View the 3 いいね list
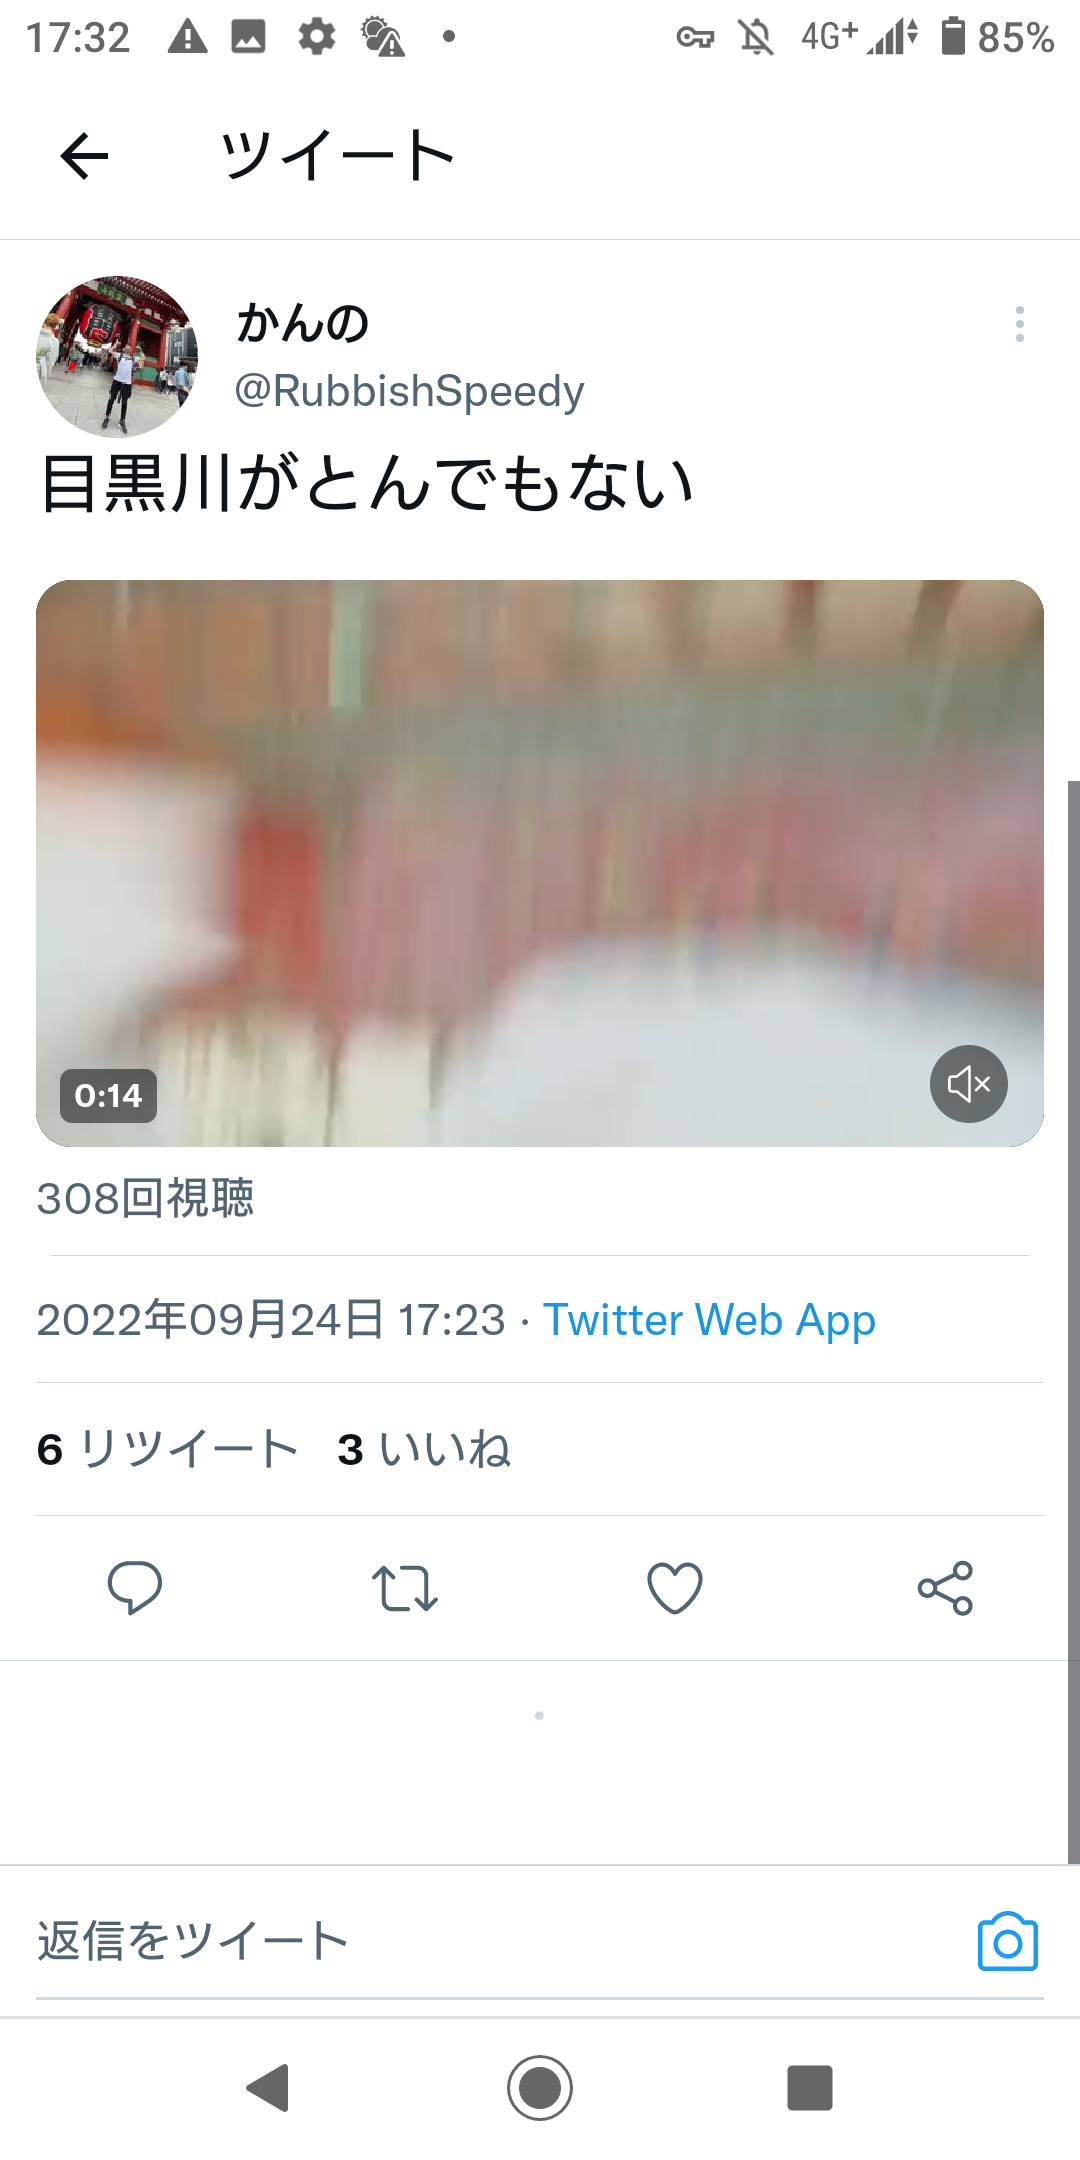Viewport: 1080px width, 2160px height. [424, 1449]
